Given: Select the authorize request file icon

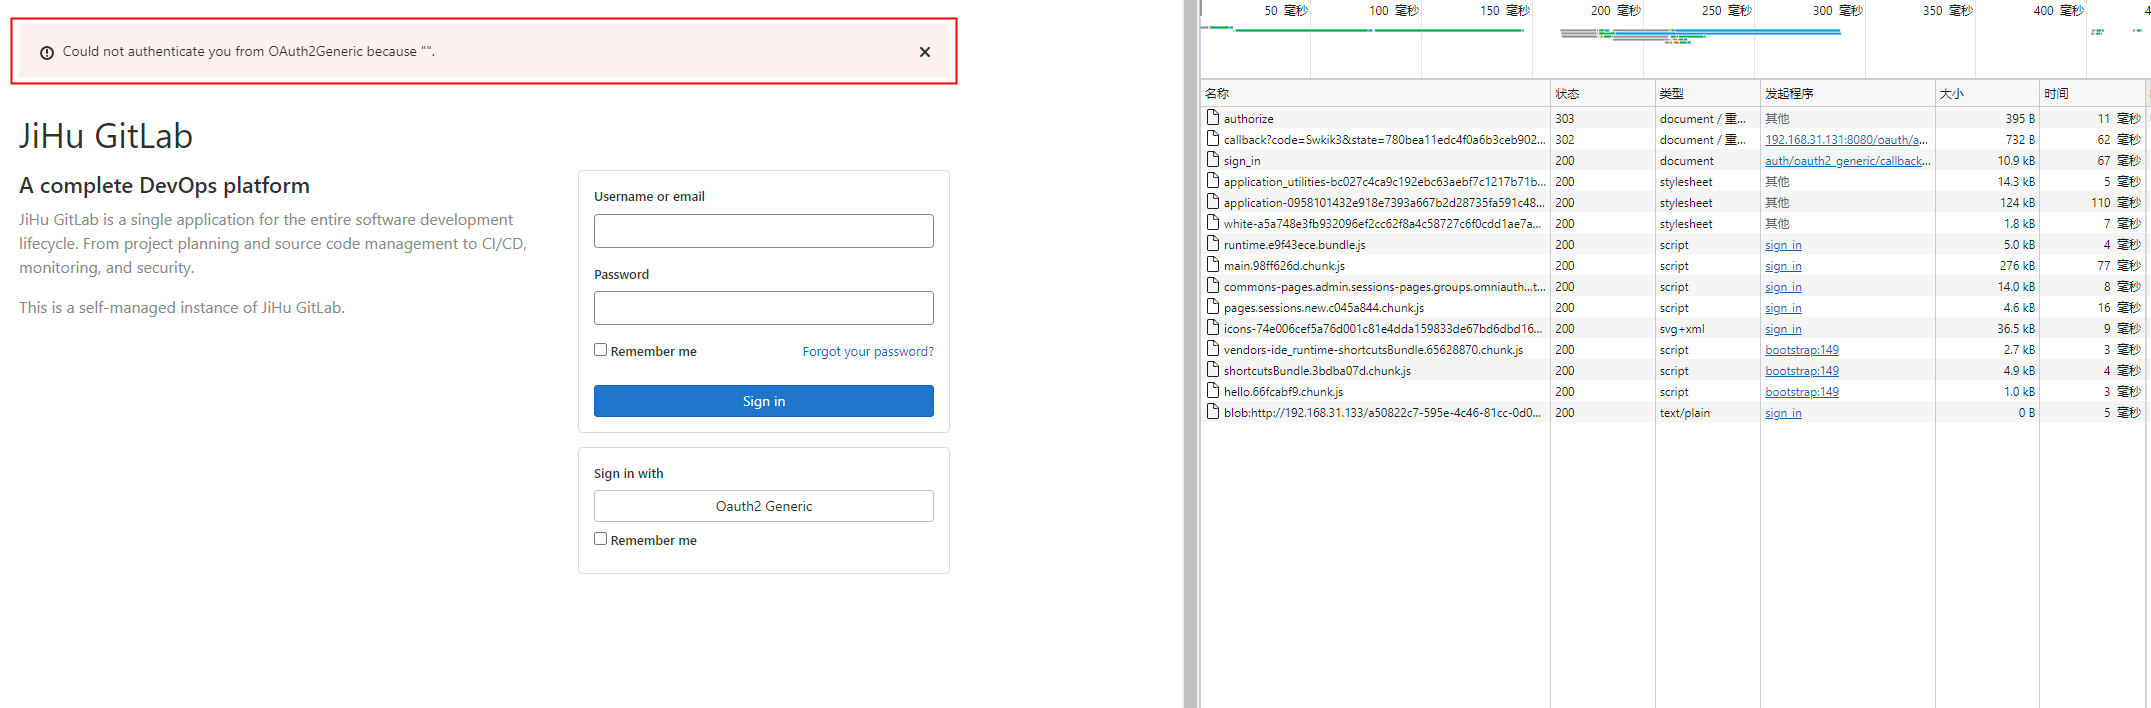Looking at the screenshot, I should coord(1213,118).
